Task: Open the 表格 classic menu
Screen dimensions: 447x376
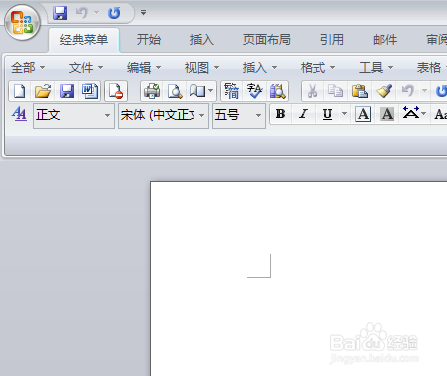Action: [x=431, y=68]
